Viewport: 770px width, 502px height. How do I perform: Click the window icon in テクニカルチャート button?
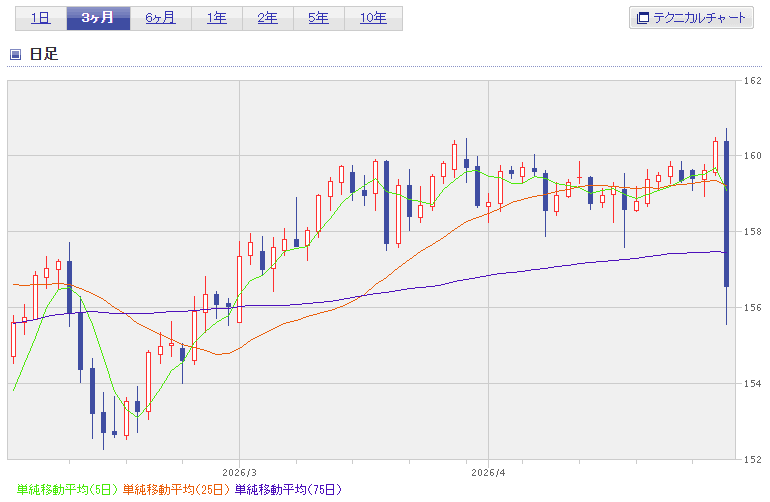coord(642,18)
